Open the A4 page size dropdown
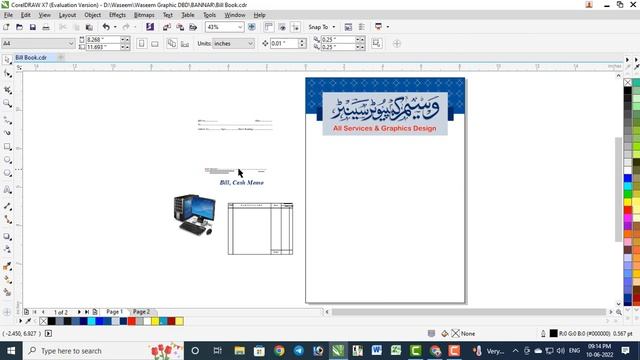 click(71, 43)
